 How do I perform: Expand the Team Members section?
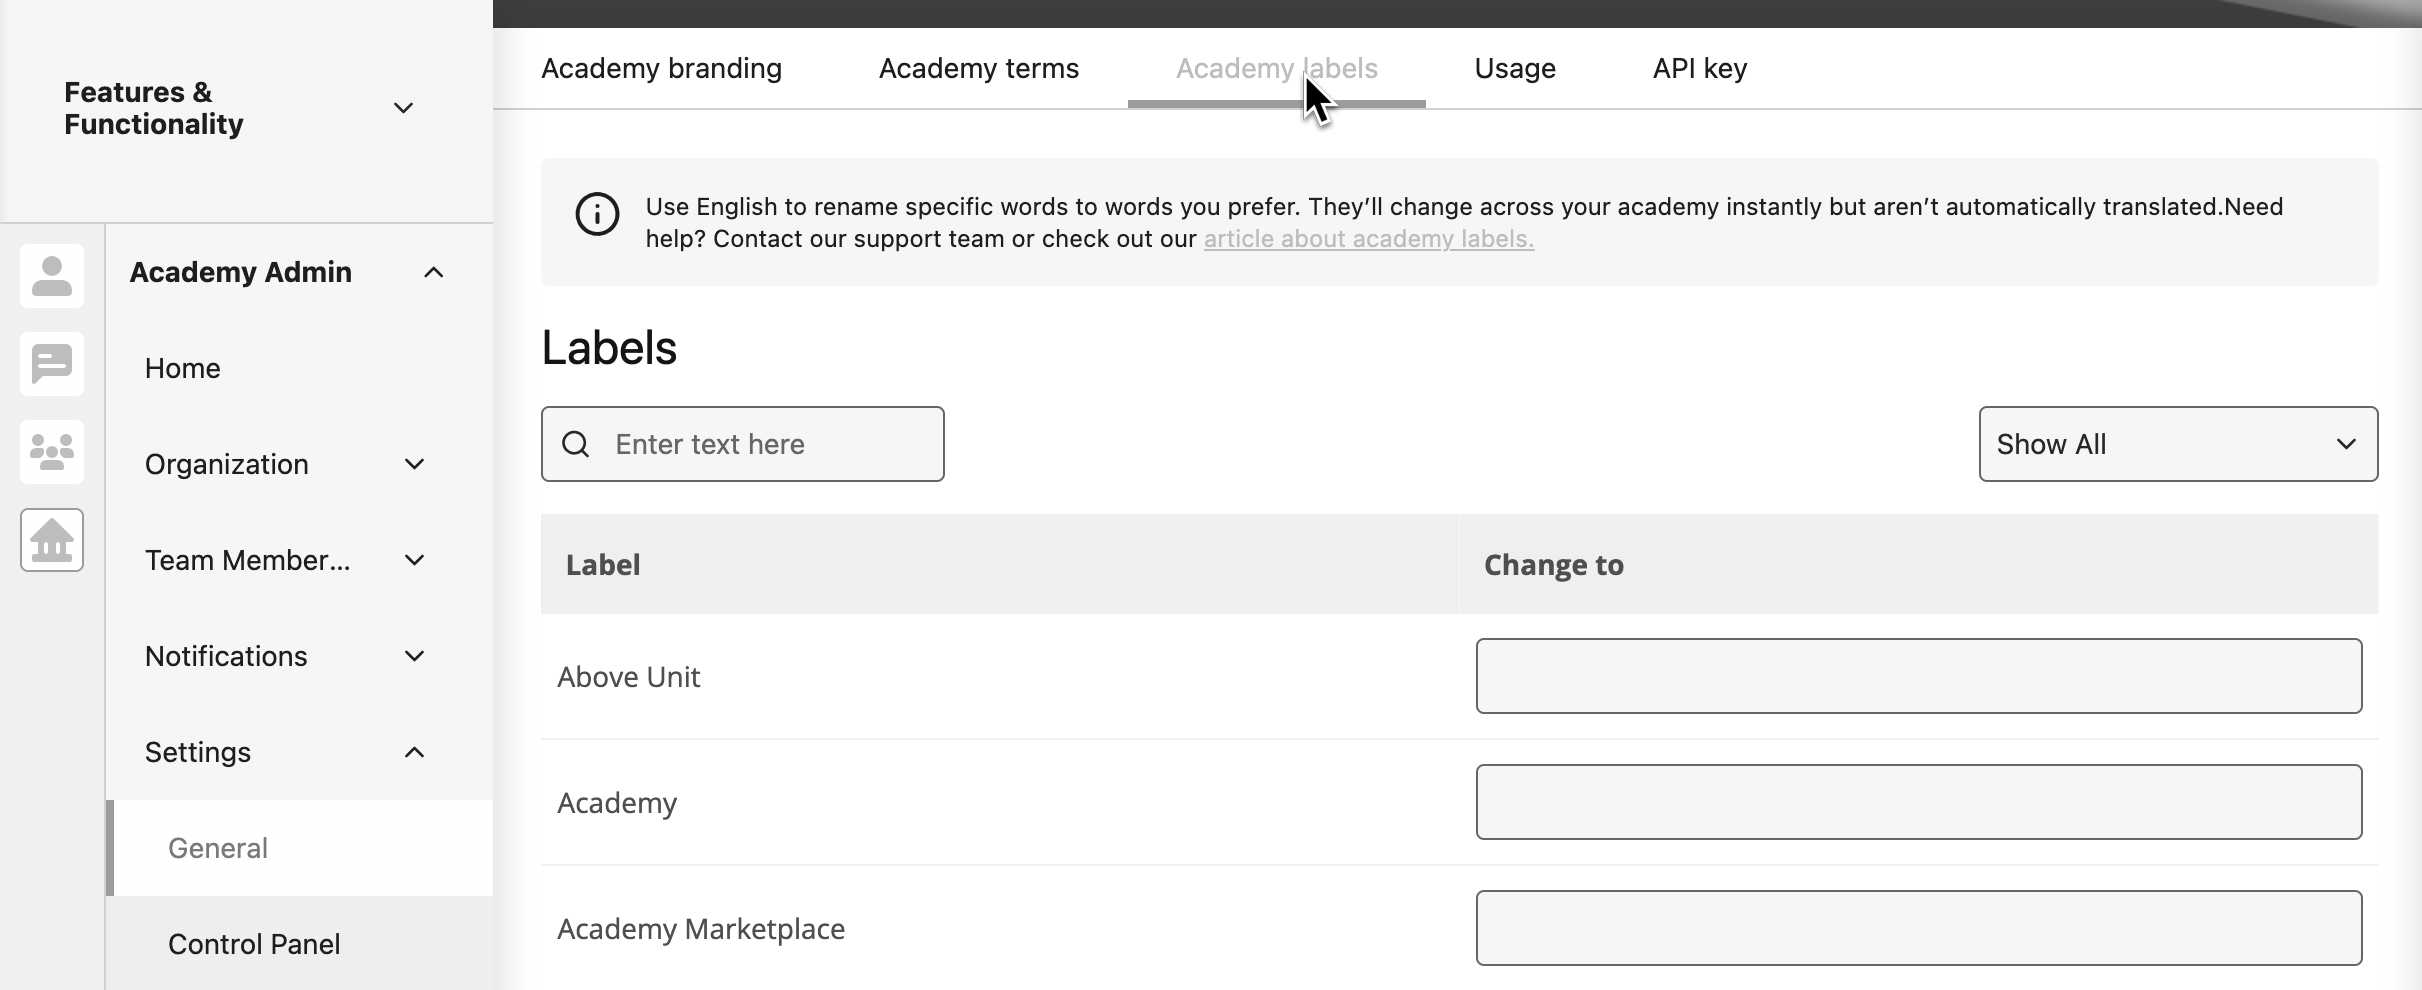(415, 560)
